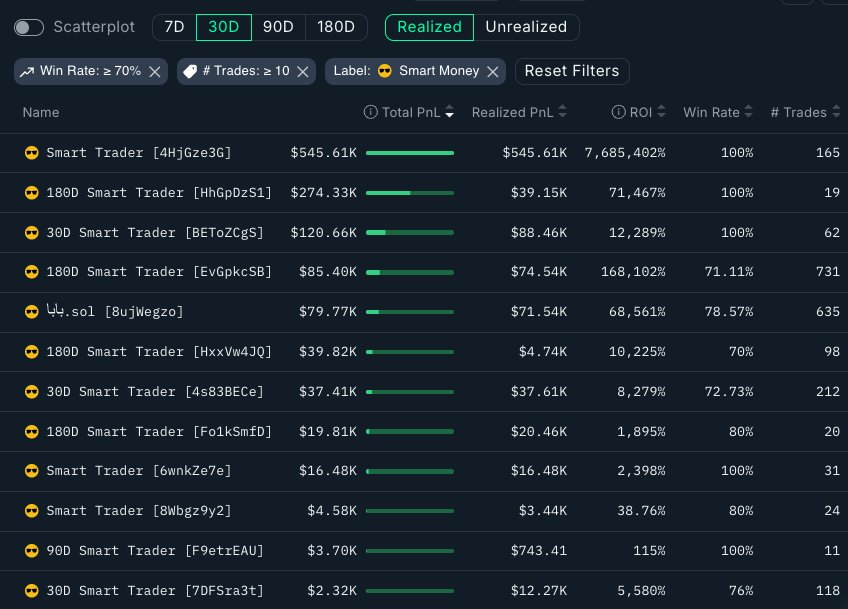Open Smart Trader [4HjGze3G] wallet
The width and height of the screenshot is (848, 609).
tap(138, 153)
